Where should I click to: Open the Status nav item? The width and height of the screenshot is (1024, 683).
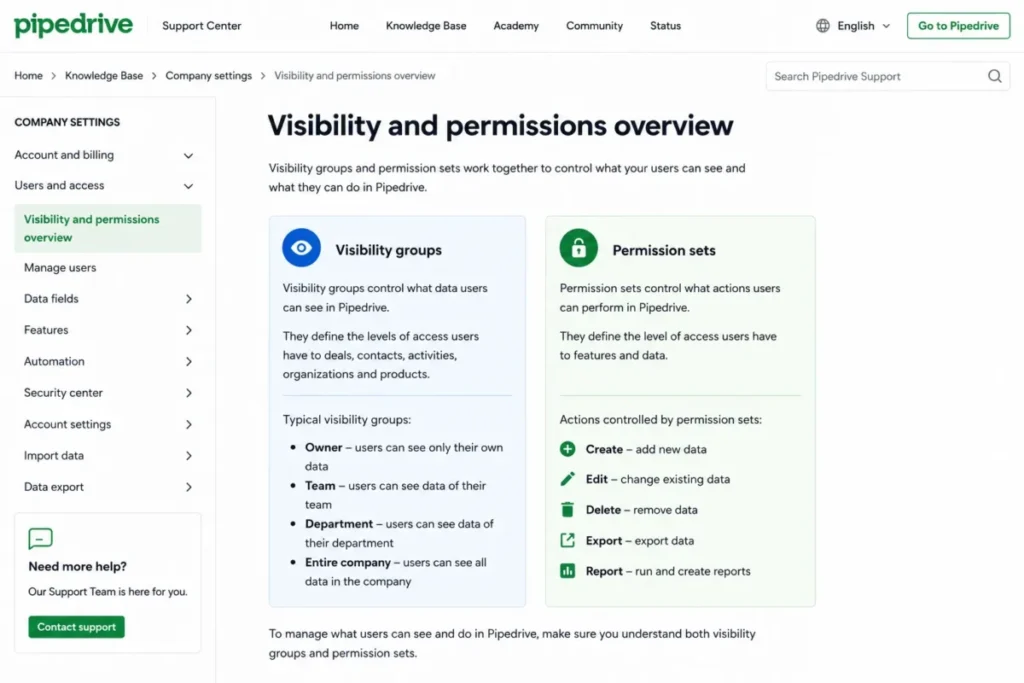(665, 25)
